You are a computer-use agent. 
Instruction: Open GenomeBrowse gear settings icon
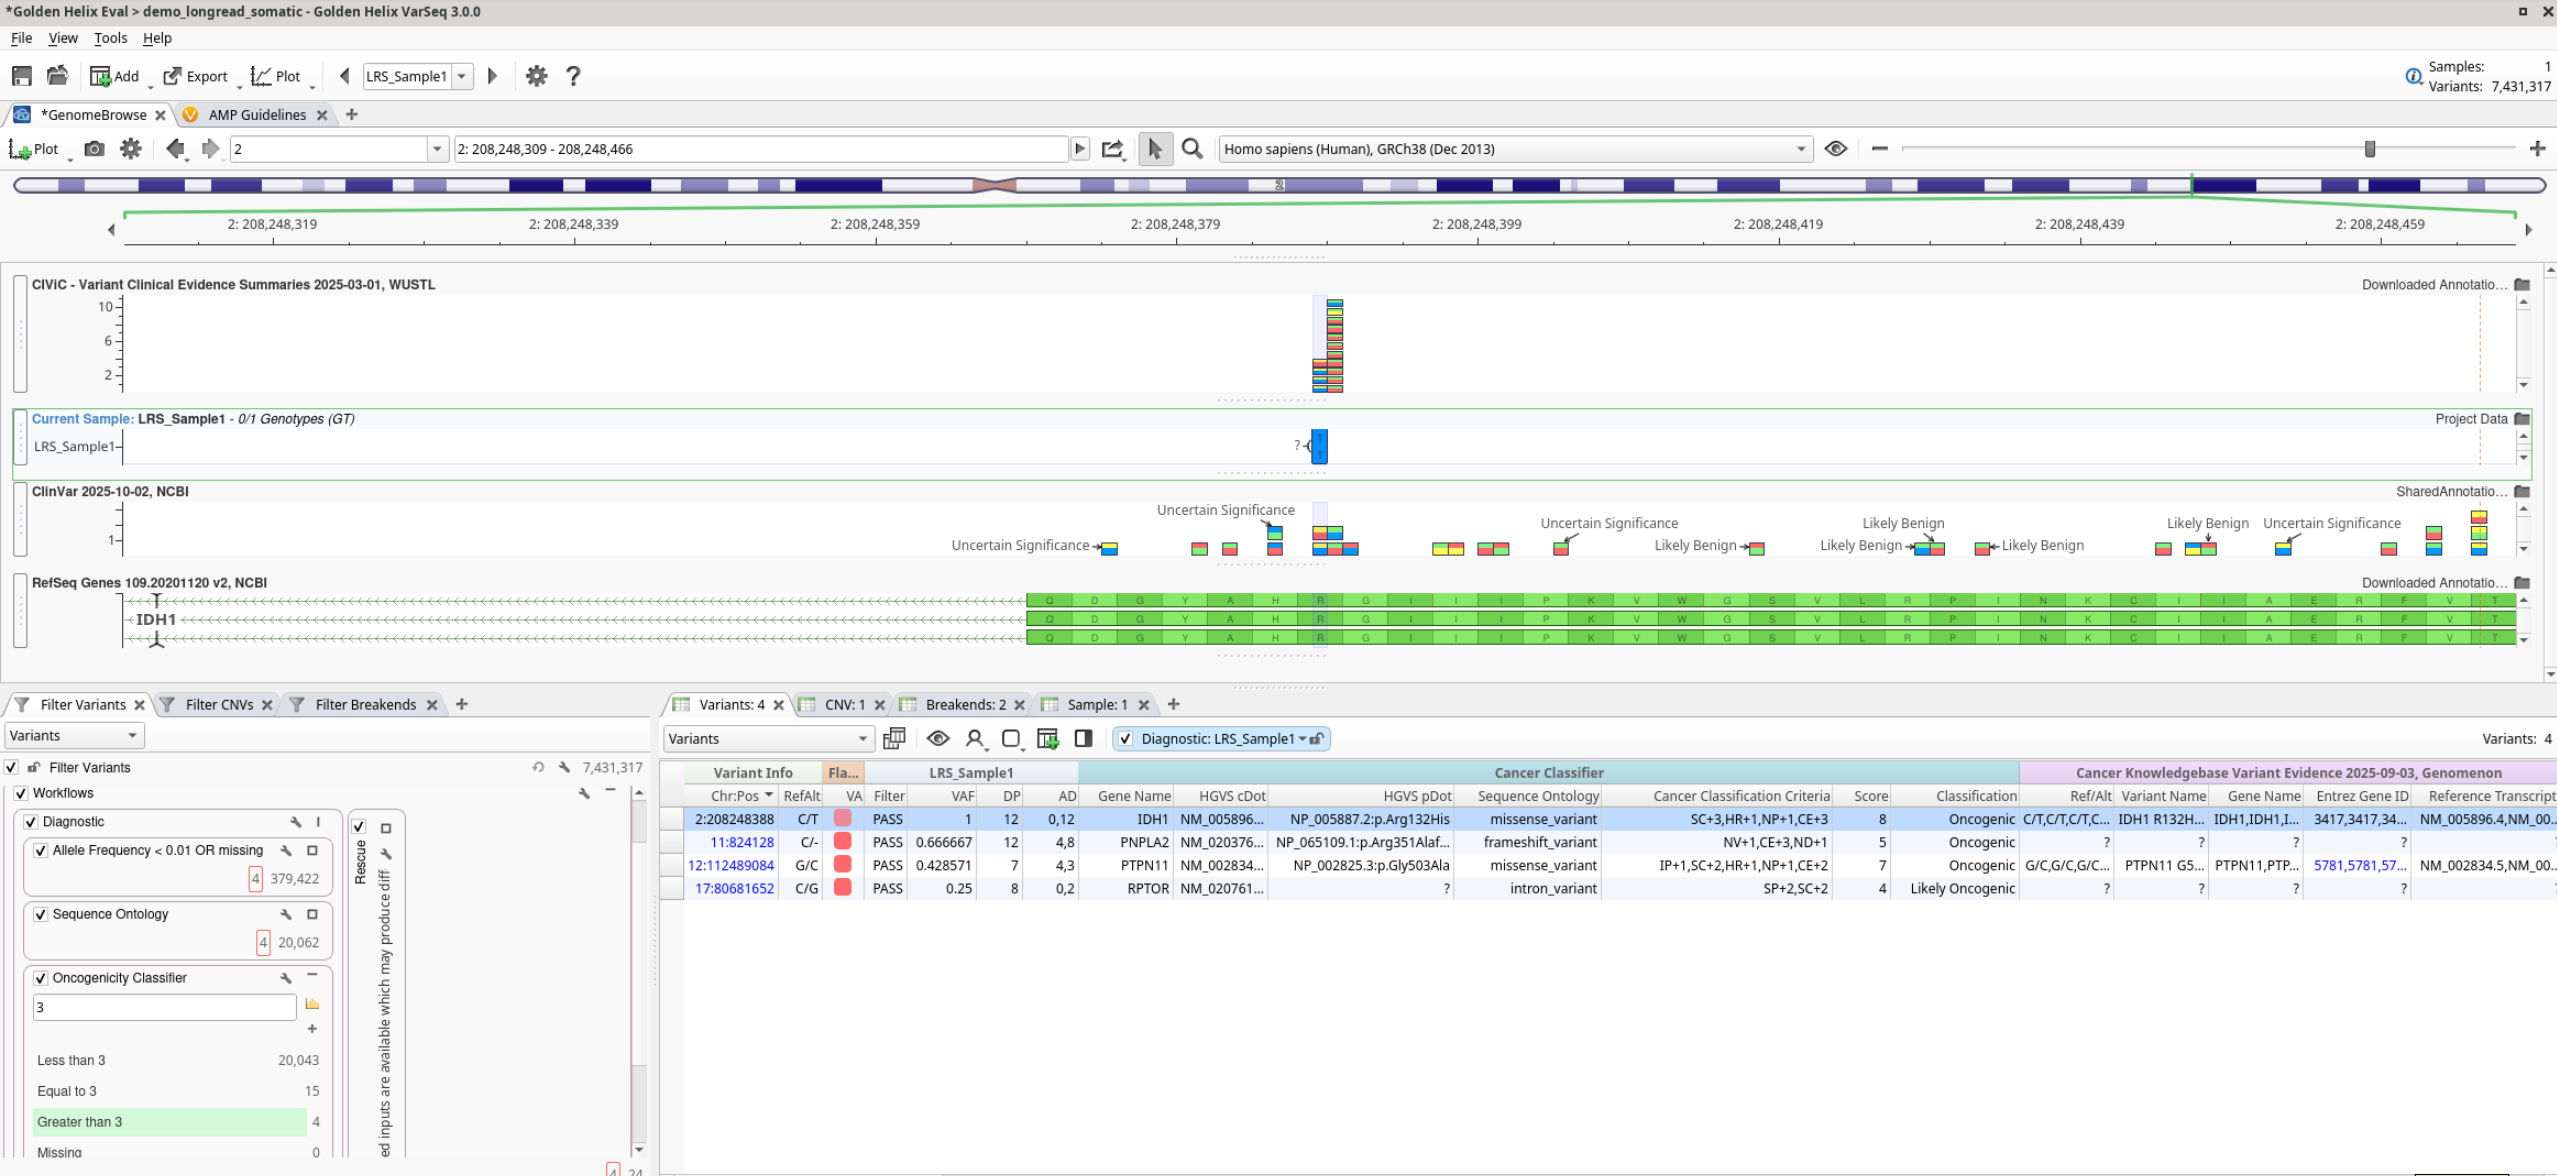click(131, 149)
